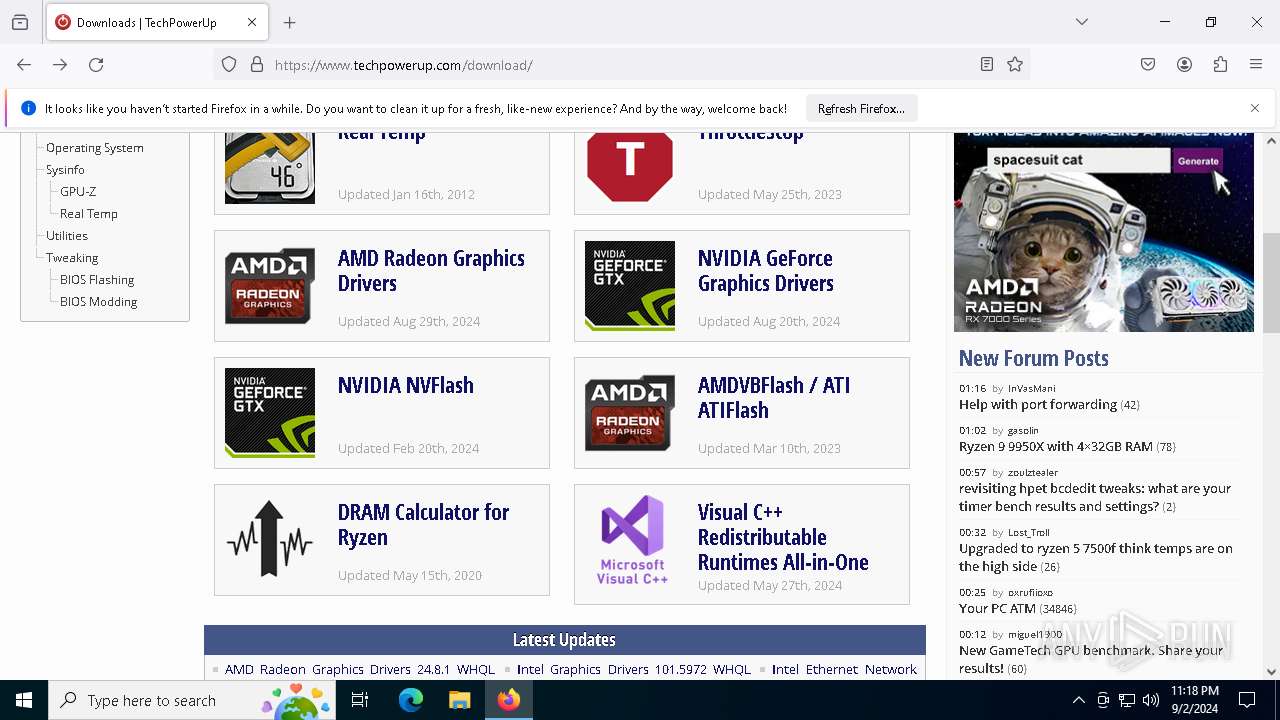Open Ryzen 9 9950X with 4×32GB RAM post
The width and height of the screenshot is (1280, 720).
pyautogui.click(x=1056, y=447)
